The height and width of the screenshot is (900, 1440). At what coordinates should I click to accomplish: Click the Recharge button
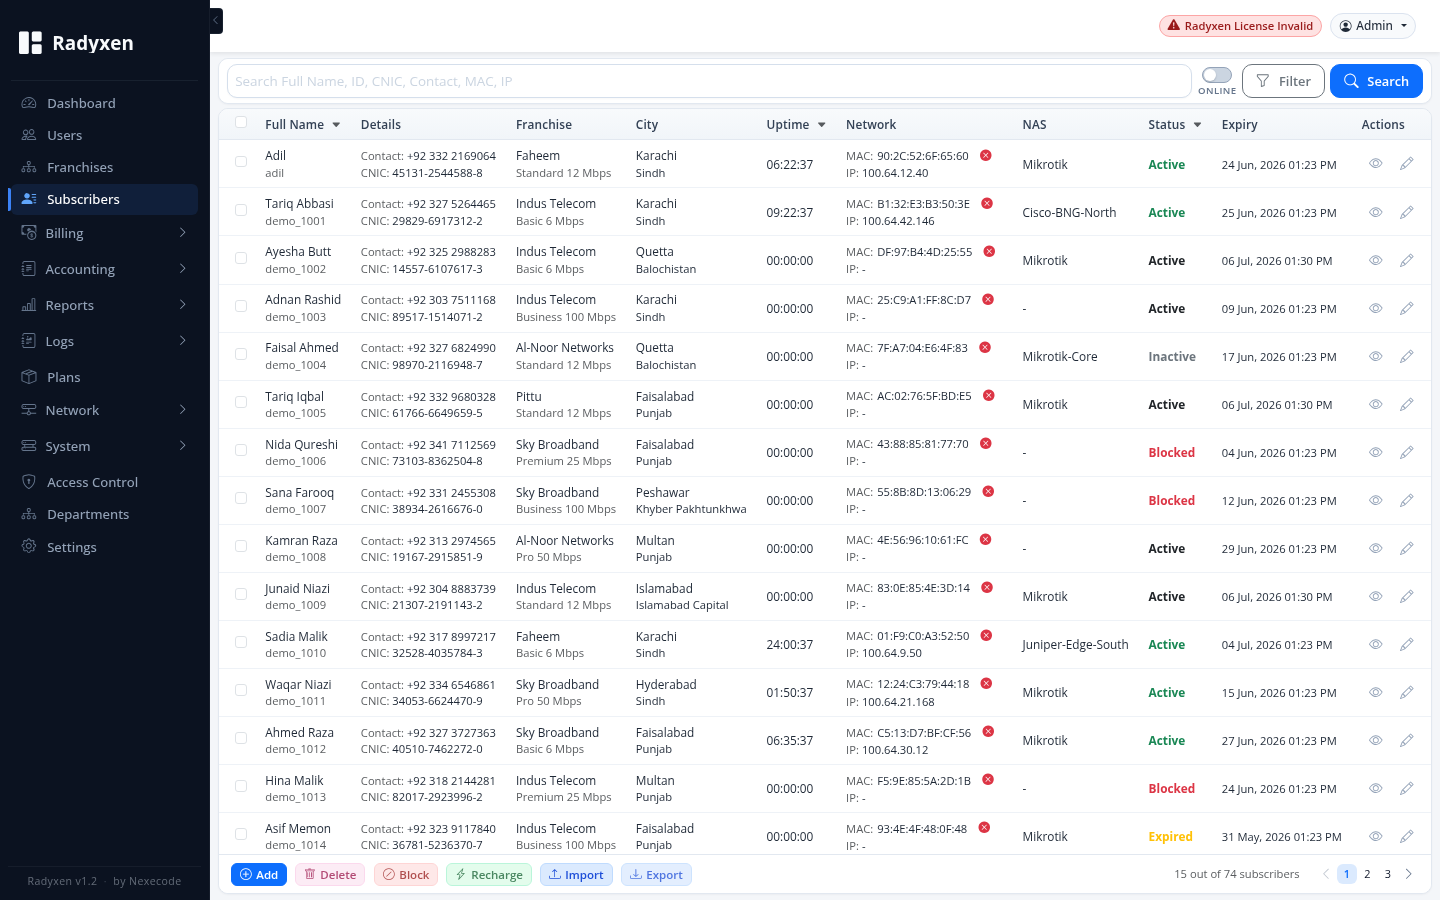489,875
